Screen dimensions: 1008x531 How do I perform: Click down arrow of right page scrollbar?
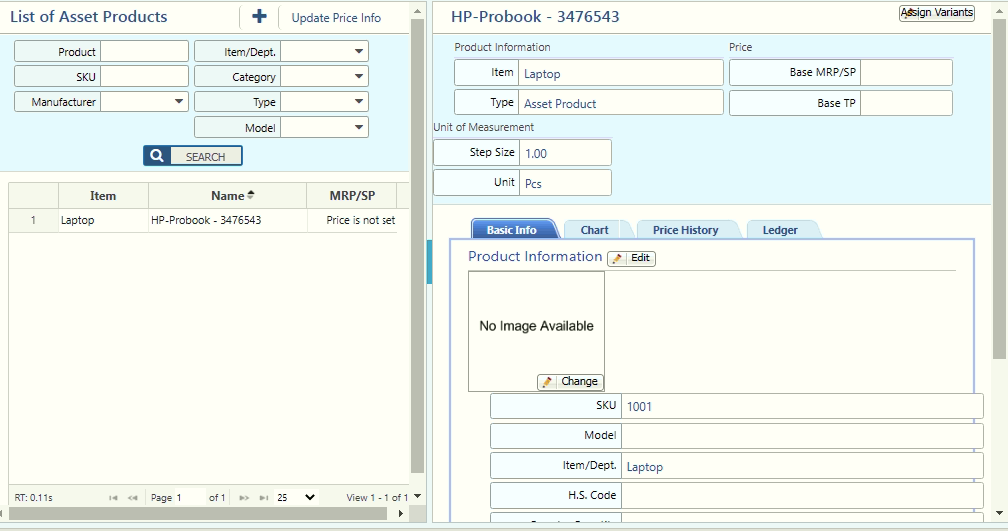[x=999, y=513]
